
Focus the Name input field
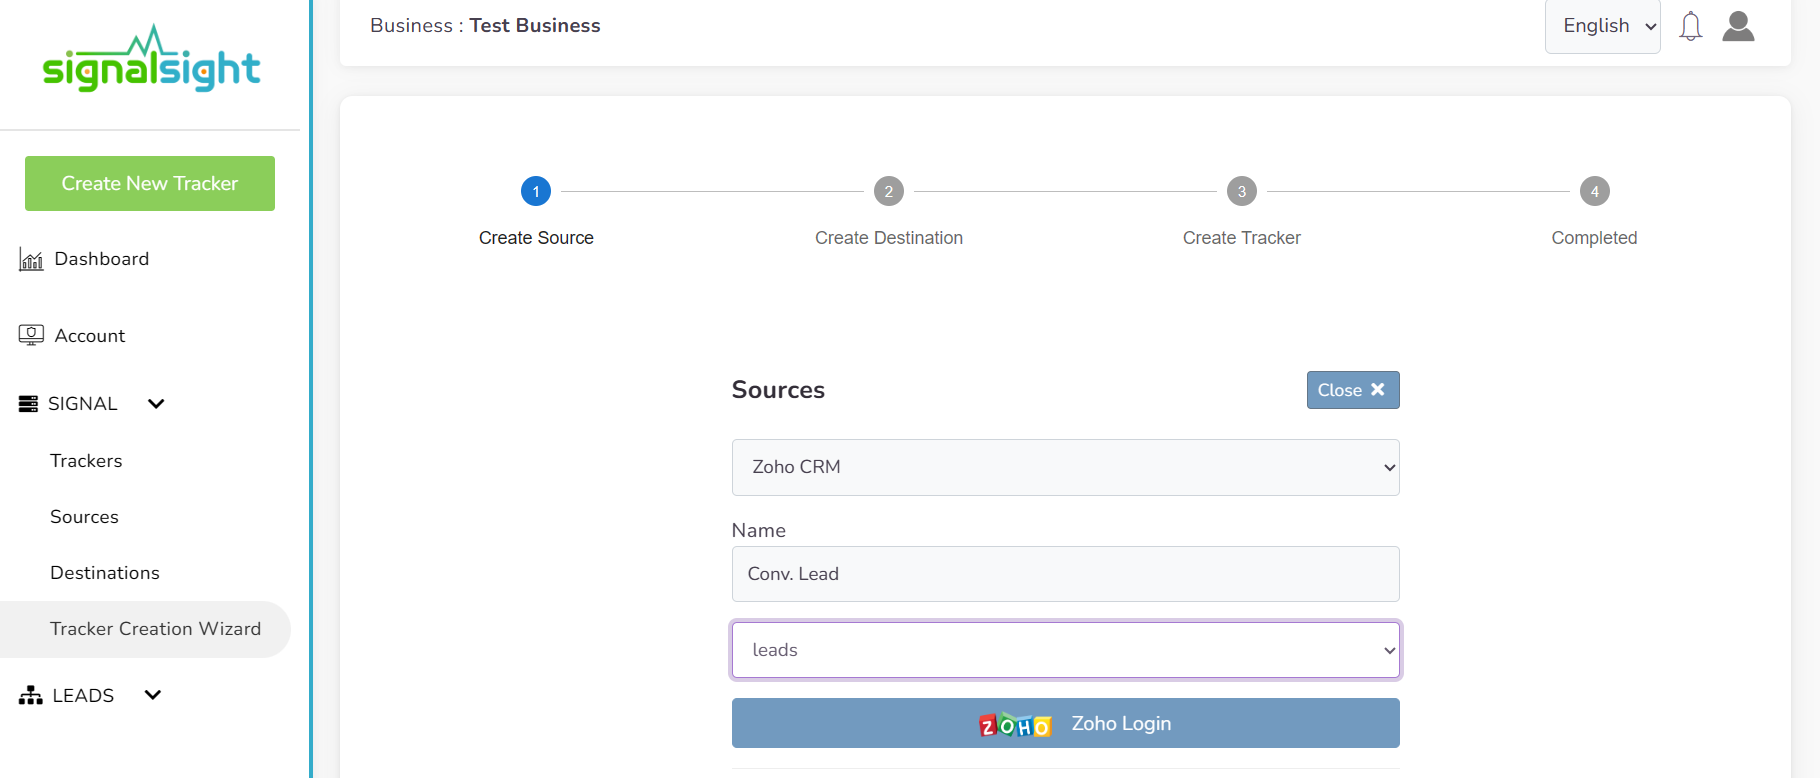point(1065,574)
